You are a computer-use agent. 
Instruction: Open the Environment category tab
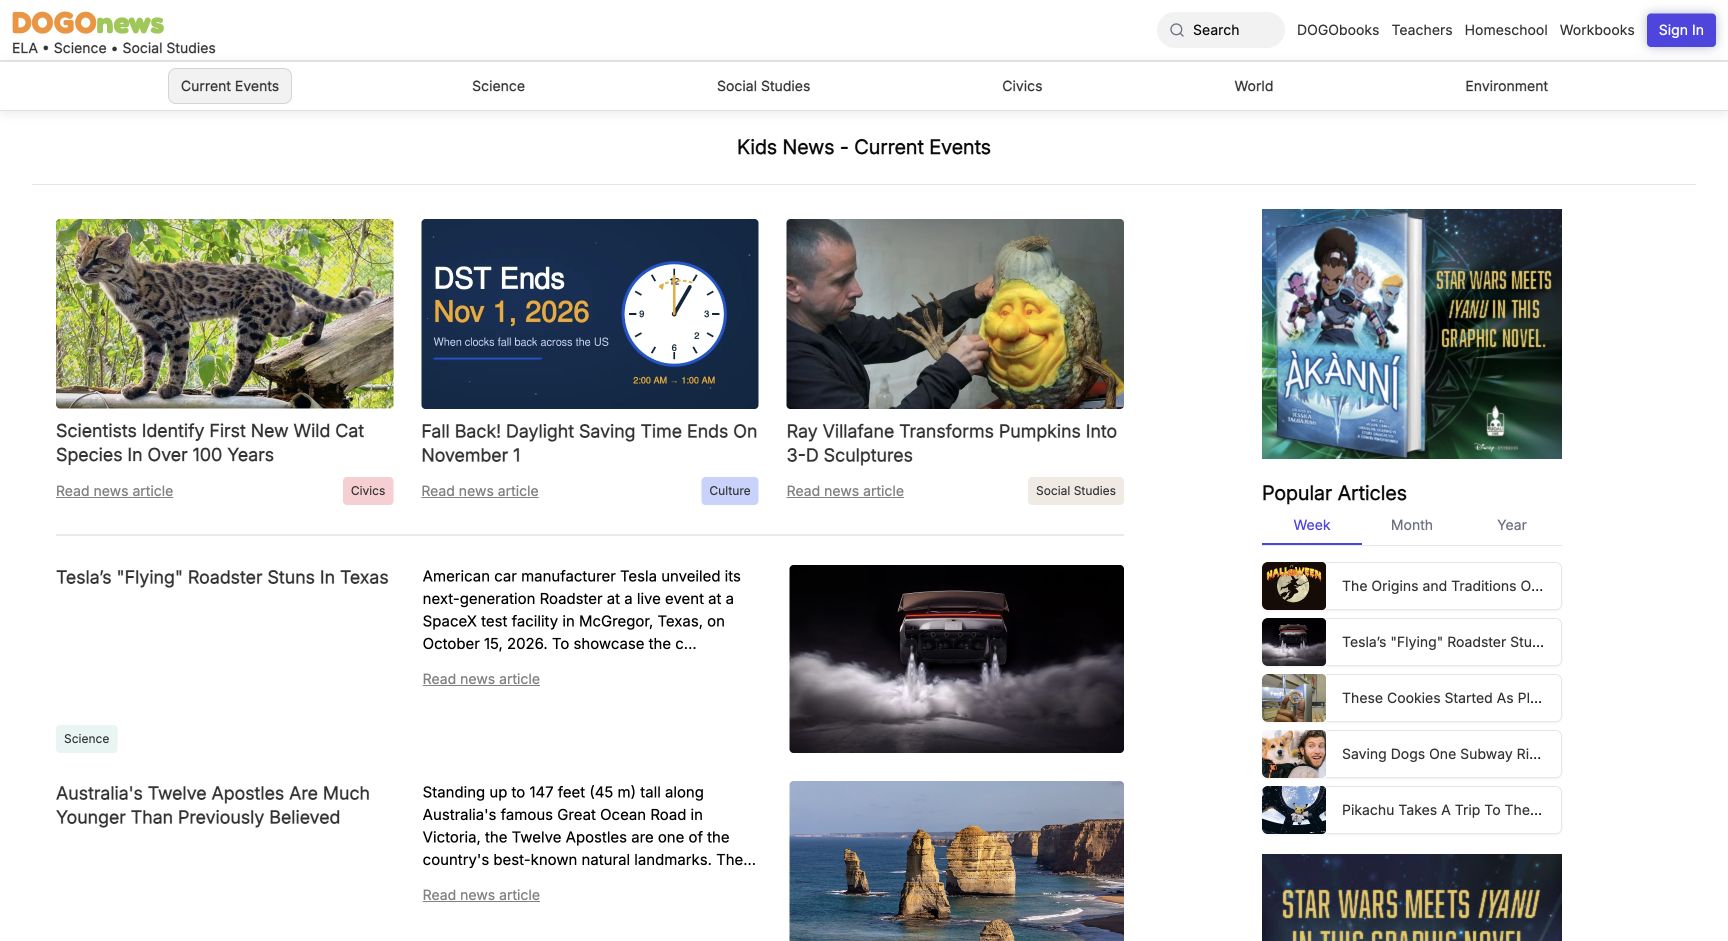click(x=1506, y=86)
